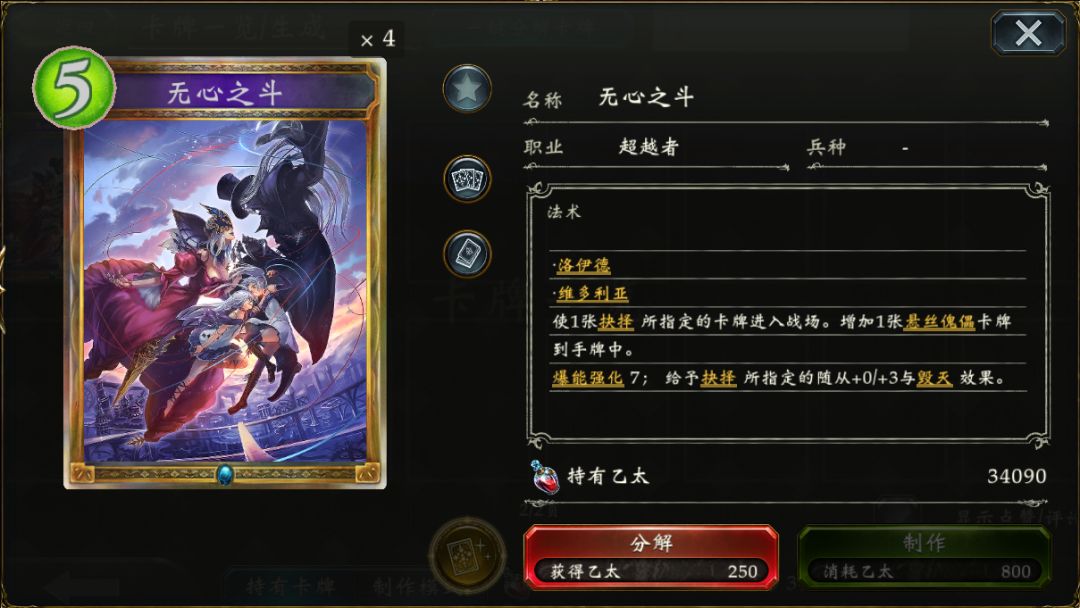The width and height of the screenshot is (1080, 608).
Task: Click the first 抉择 keyword link
Action: [x=616, y=322]
